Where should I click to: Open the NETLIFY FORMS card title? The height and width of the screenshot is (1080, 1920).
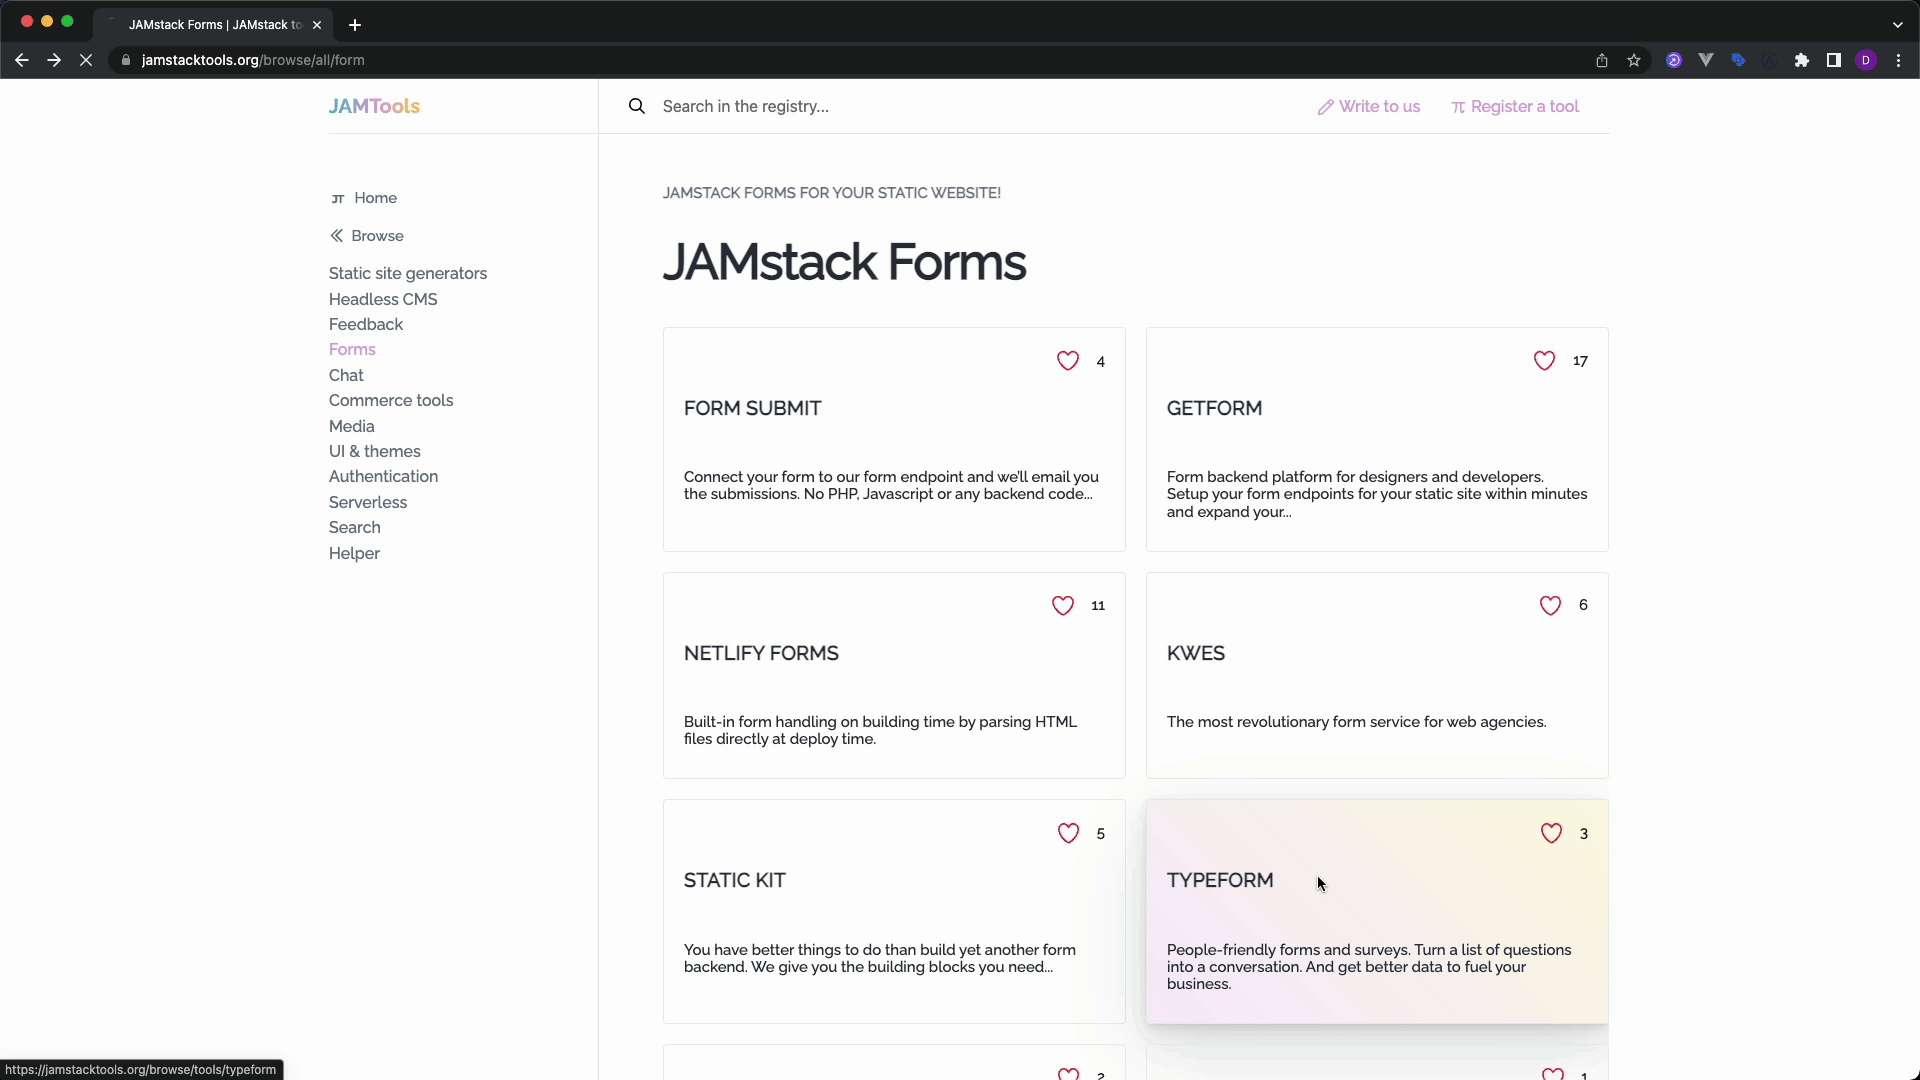761,653
